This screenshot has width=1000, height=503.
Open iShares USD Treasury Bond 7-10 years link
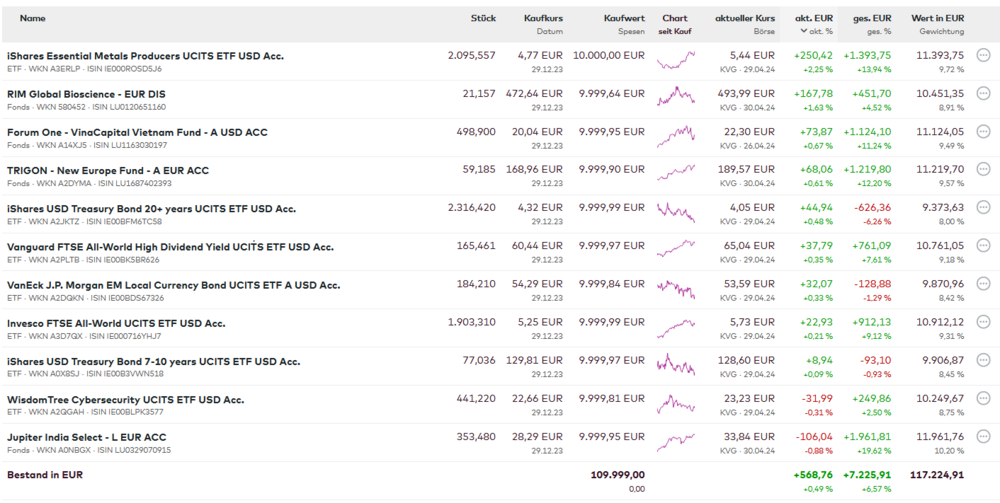pyautogui.click(x=153, y=361)
